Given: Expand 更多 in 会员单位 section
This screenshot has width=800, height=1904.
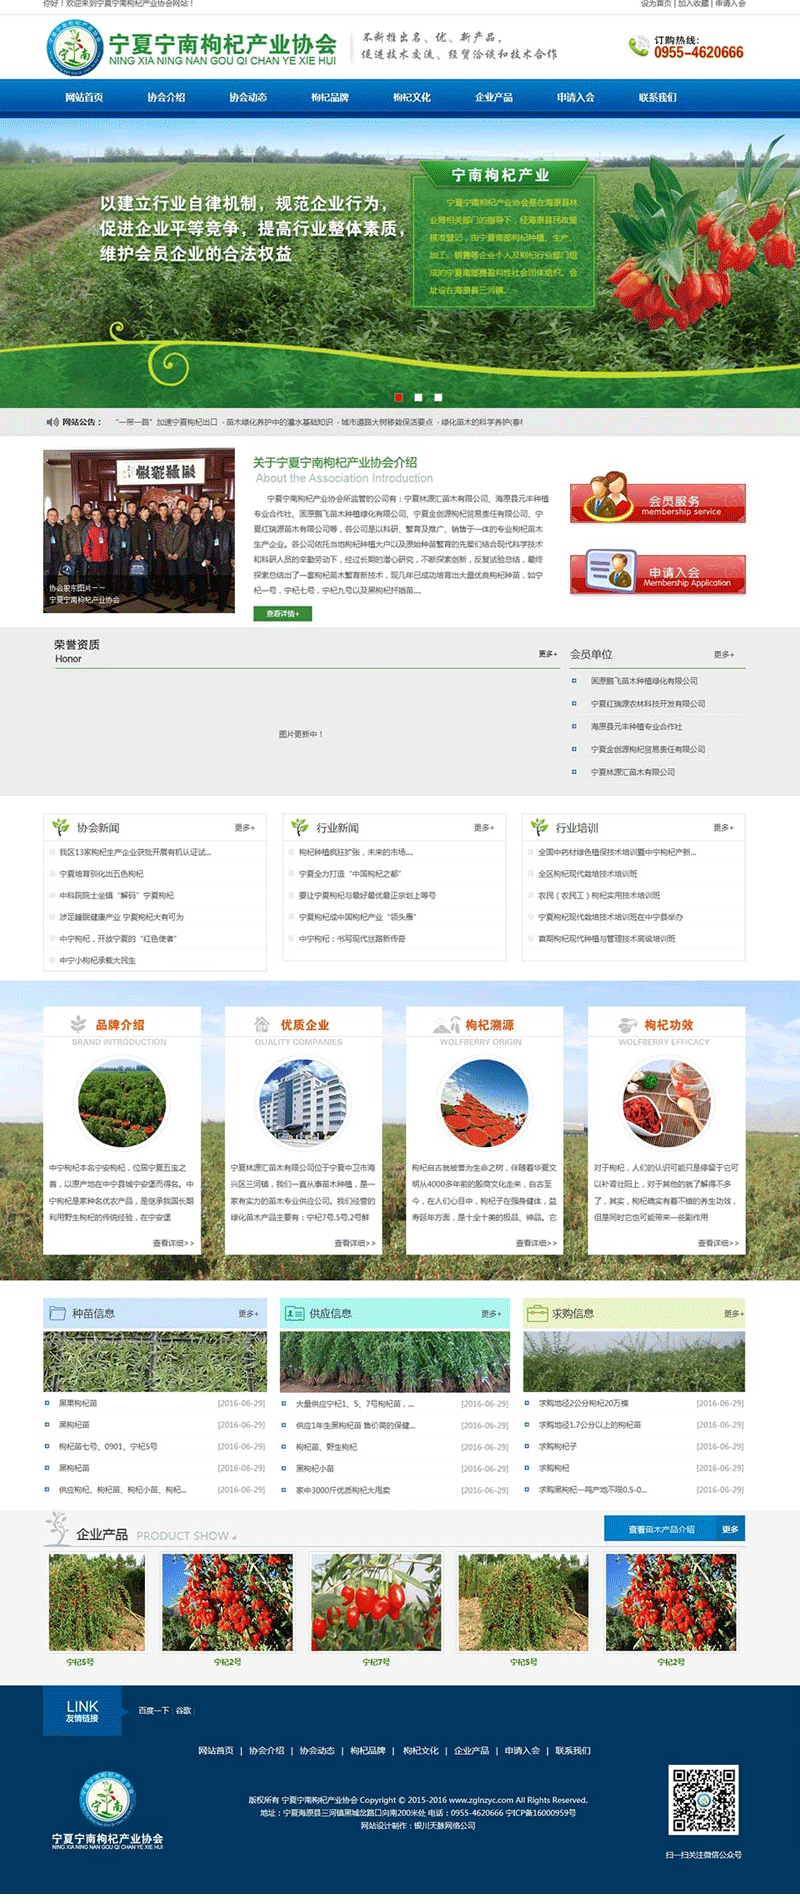Looking at the screenshot, I should click(724, 654).
